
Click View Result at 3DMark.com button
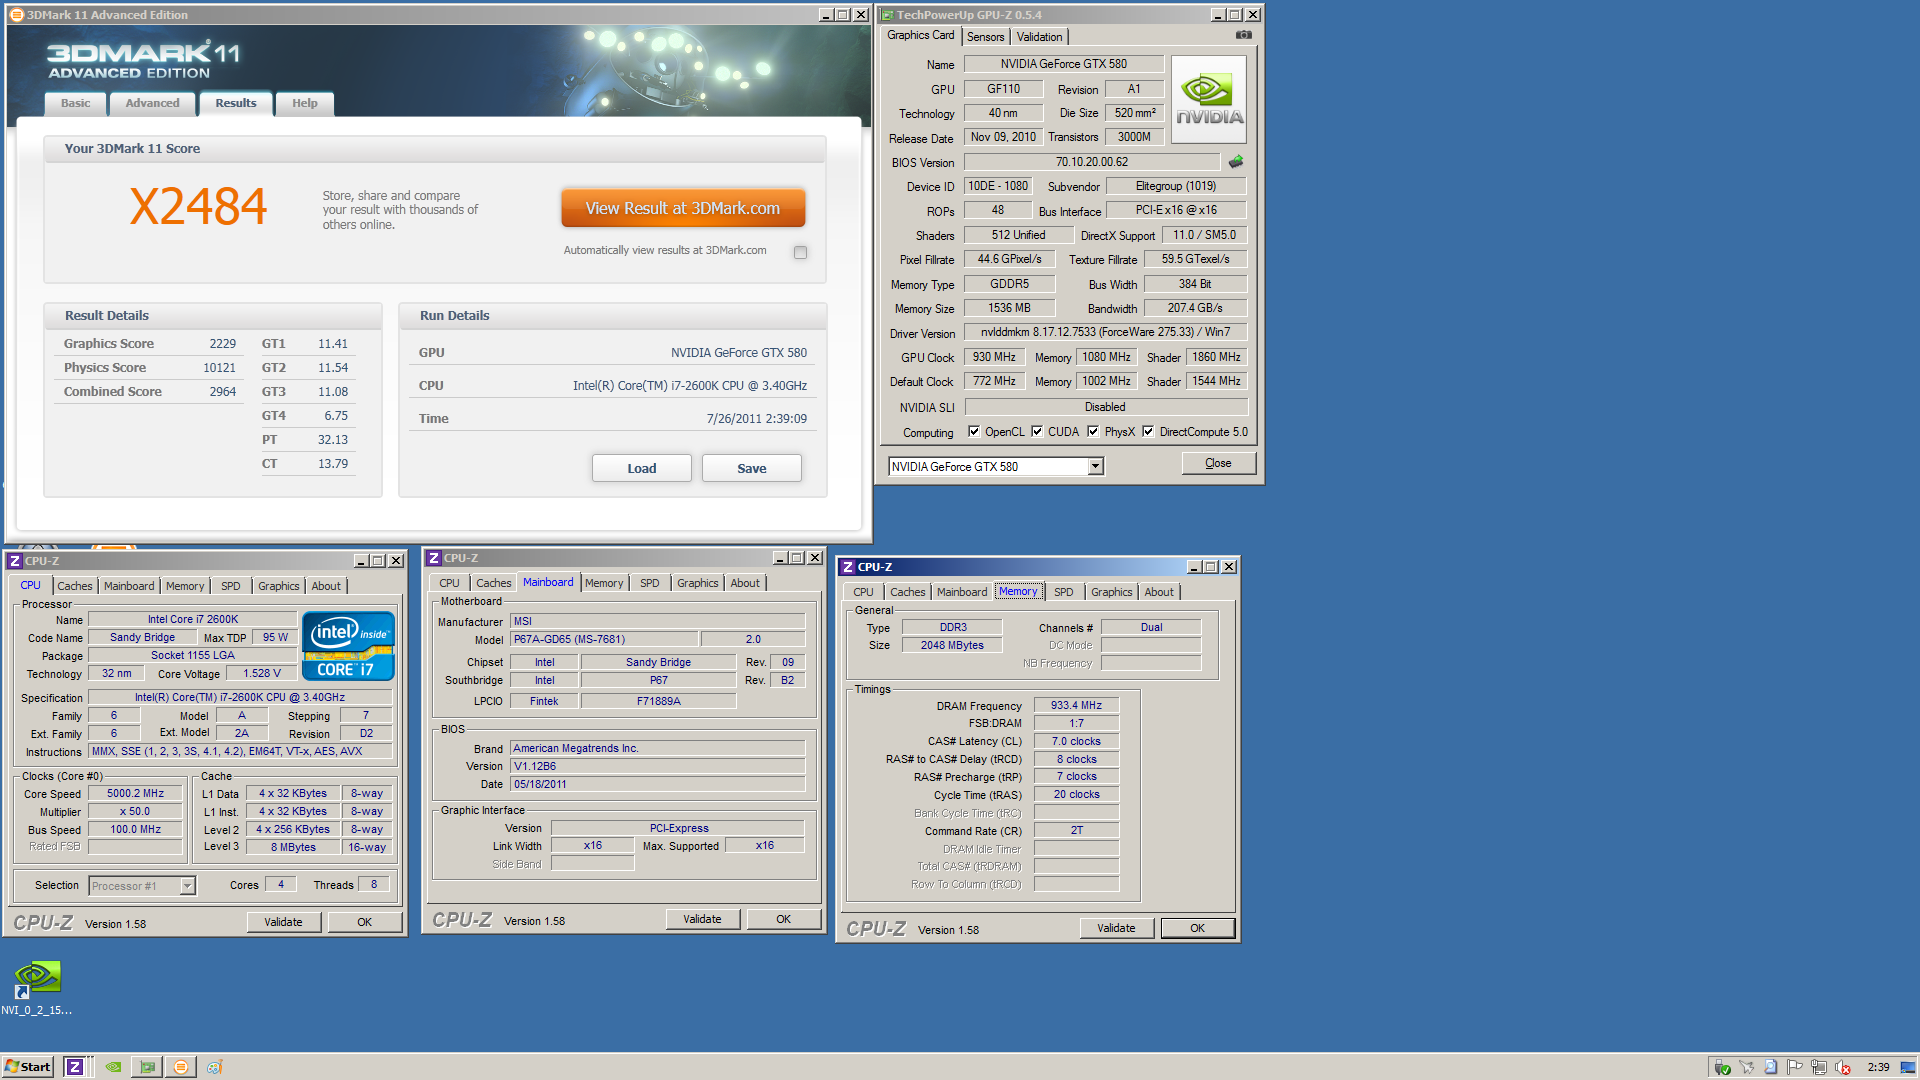(x=682, y=208)
